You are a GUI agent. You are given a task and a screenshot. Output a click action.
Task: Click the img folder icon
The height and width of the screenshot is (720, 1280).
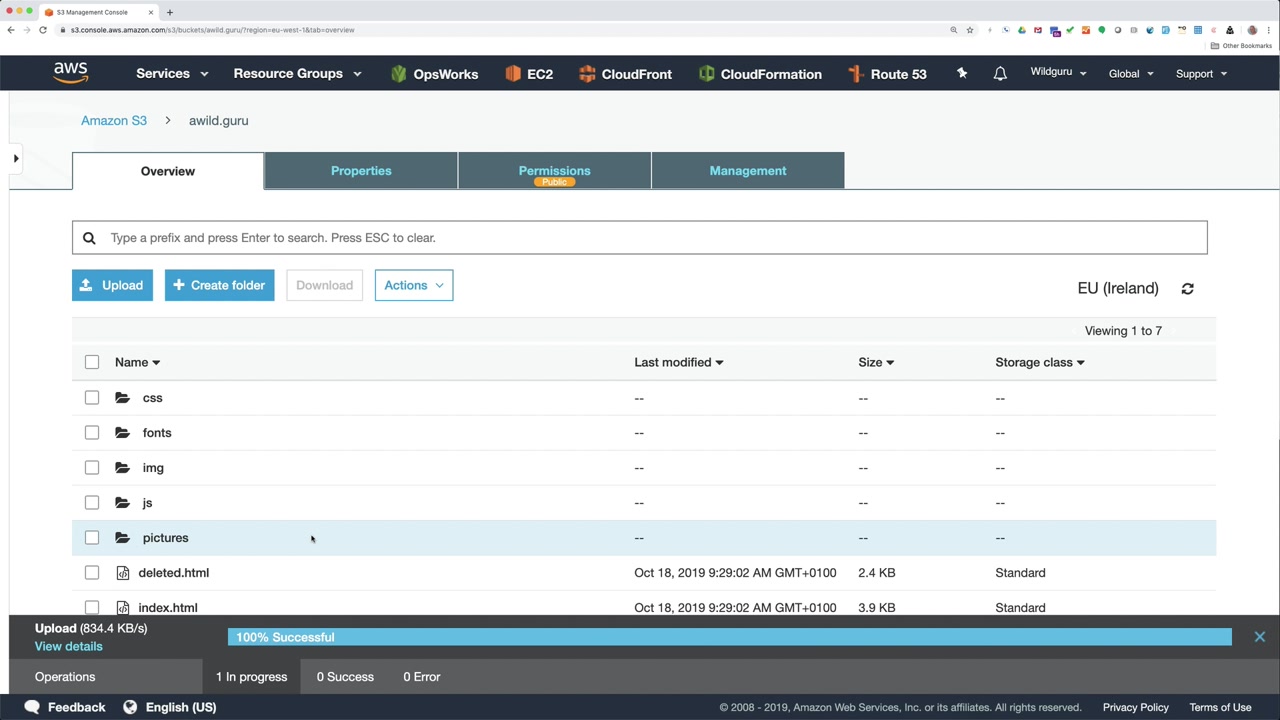(122, 468)
